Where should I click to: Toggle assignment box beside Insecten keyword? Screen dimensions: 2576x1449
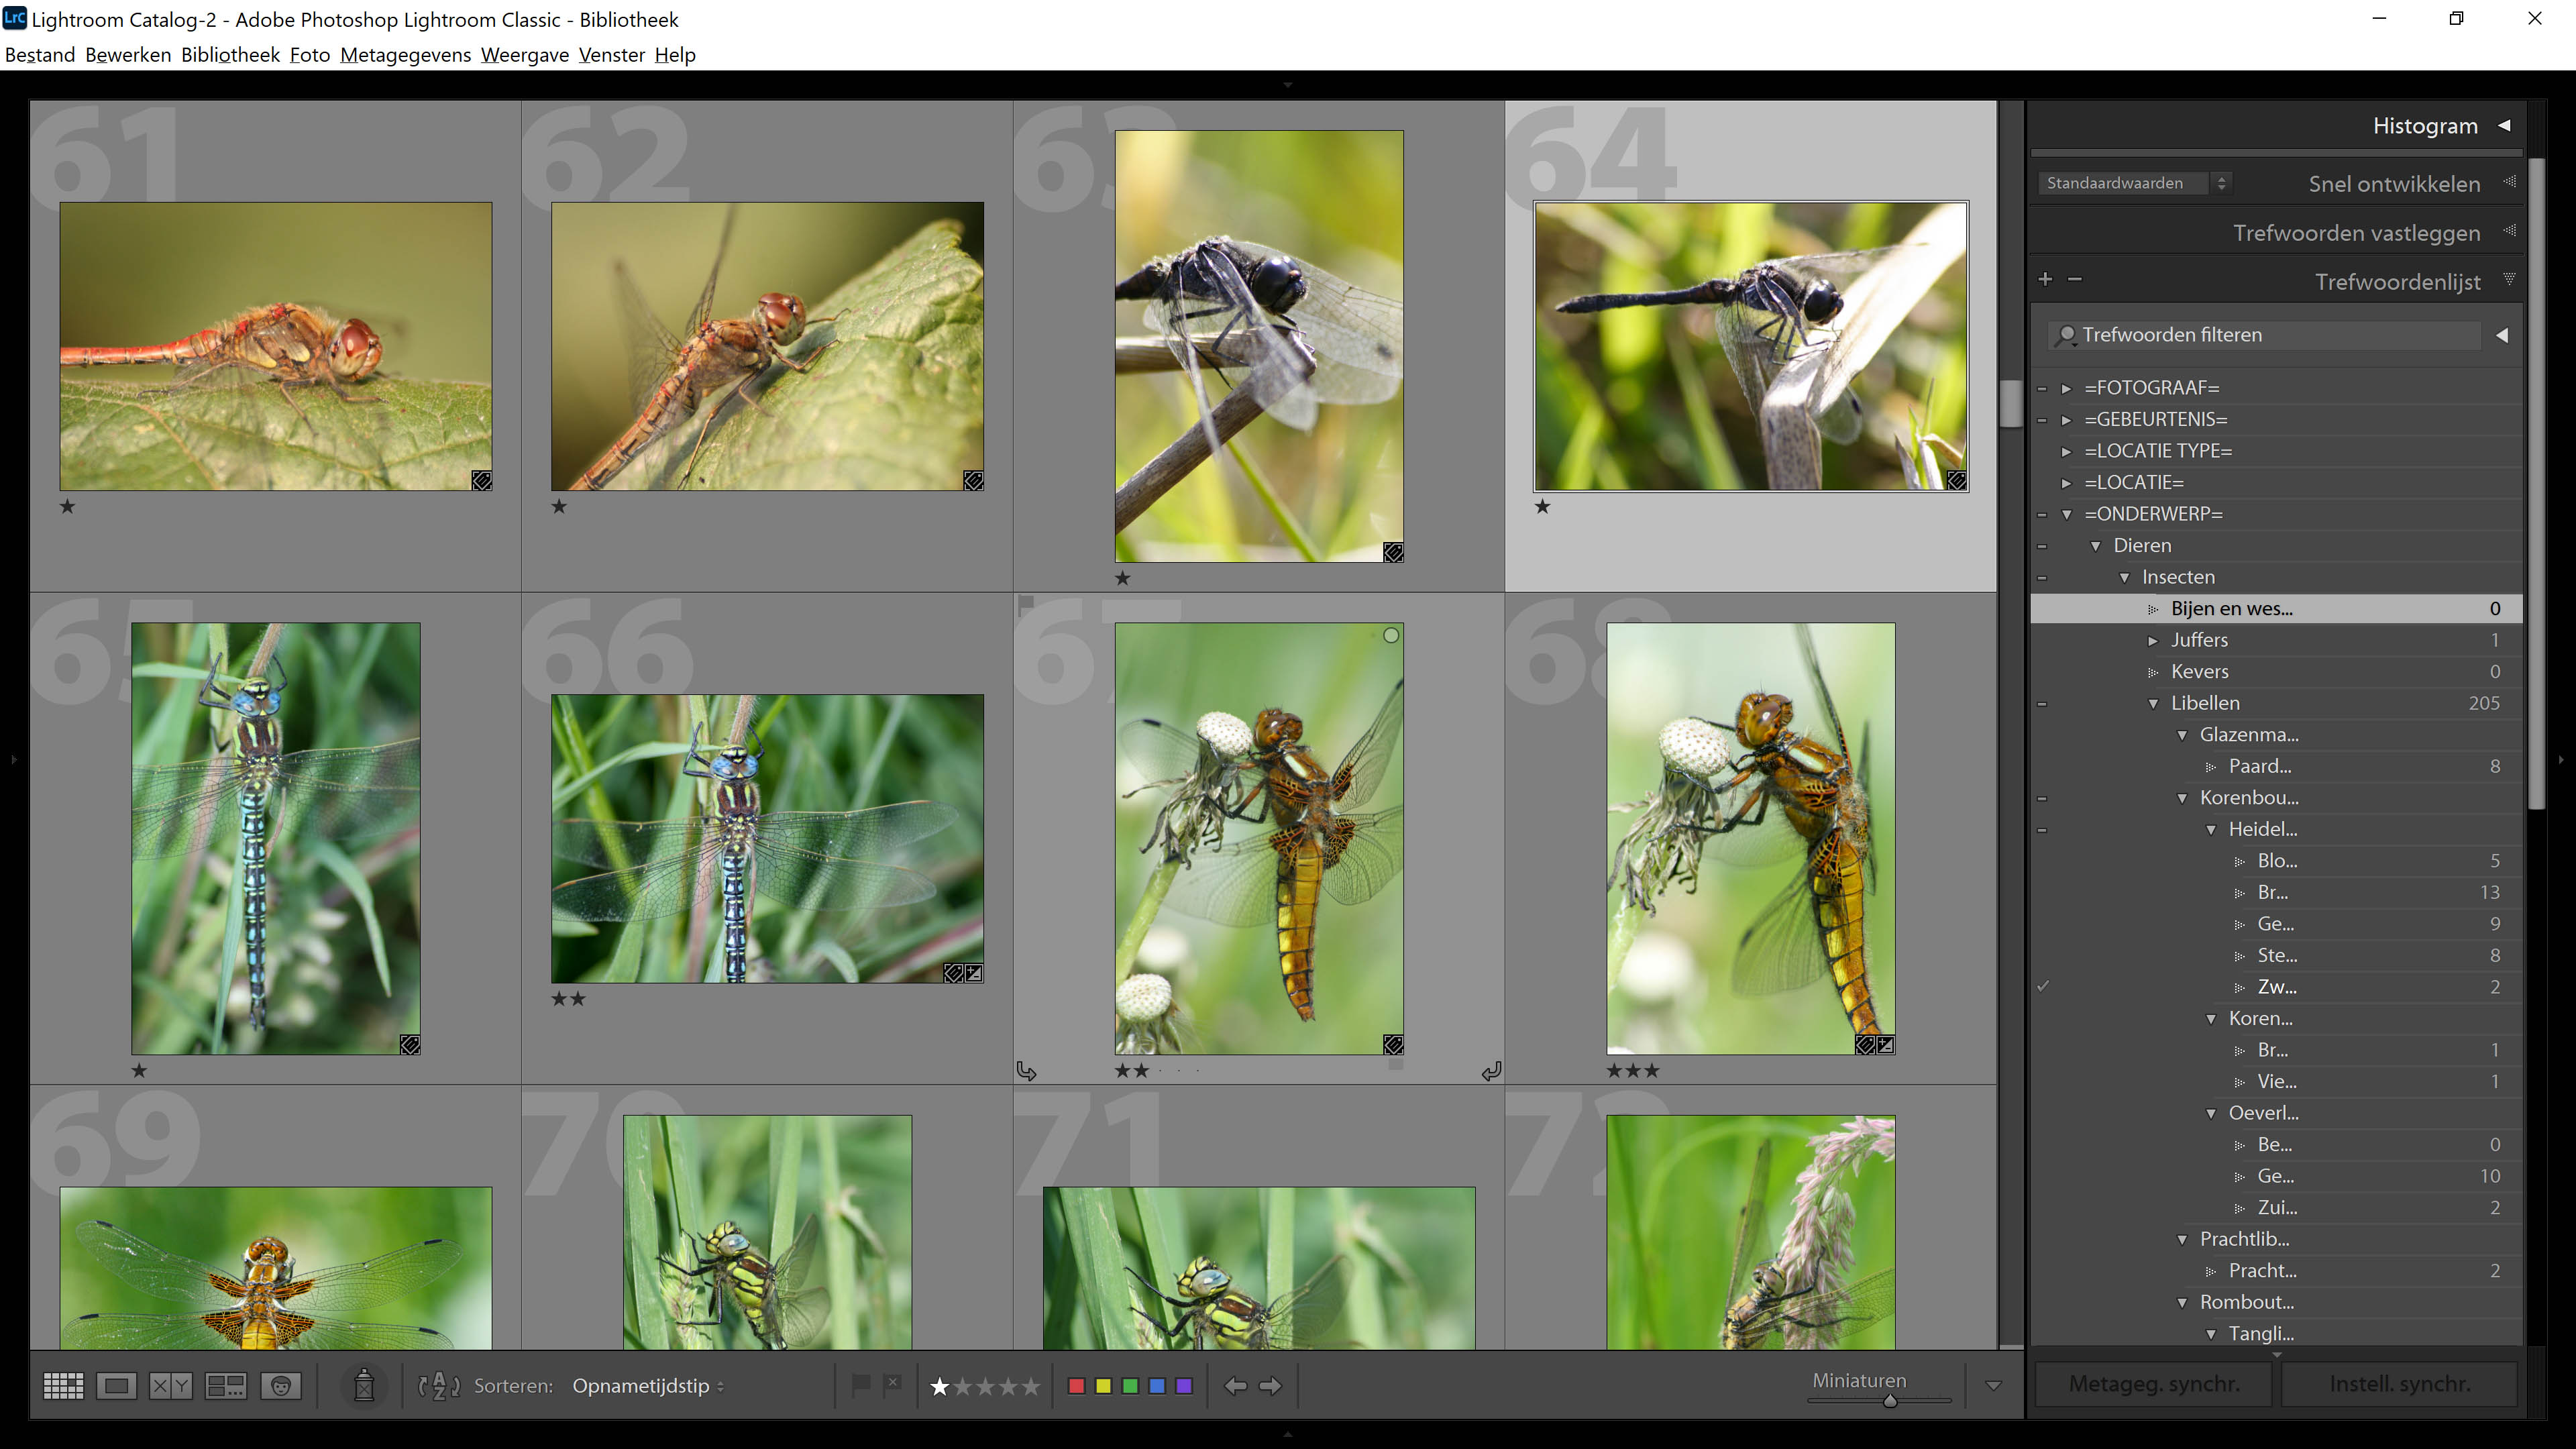pos(2042,578)
